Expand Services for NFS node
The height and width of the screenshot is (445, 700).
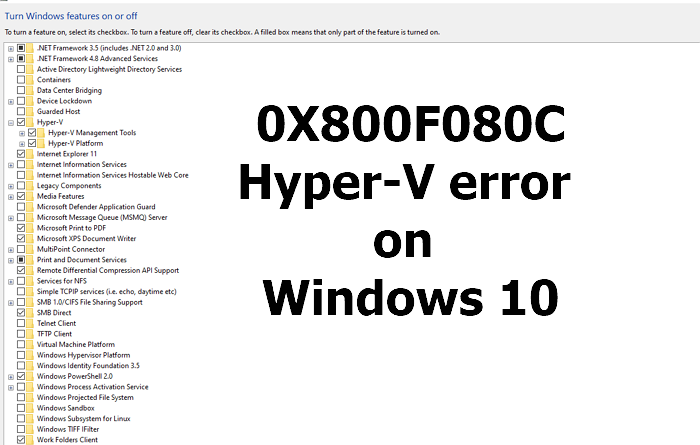(x=11, y=281)
